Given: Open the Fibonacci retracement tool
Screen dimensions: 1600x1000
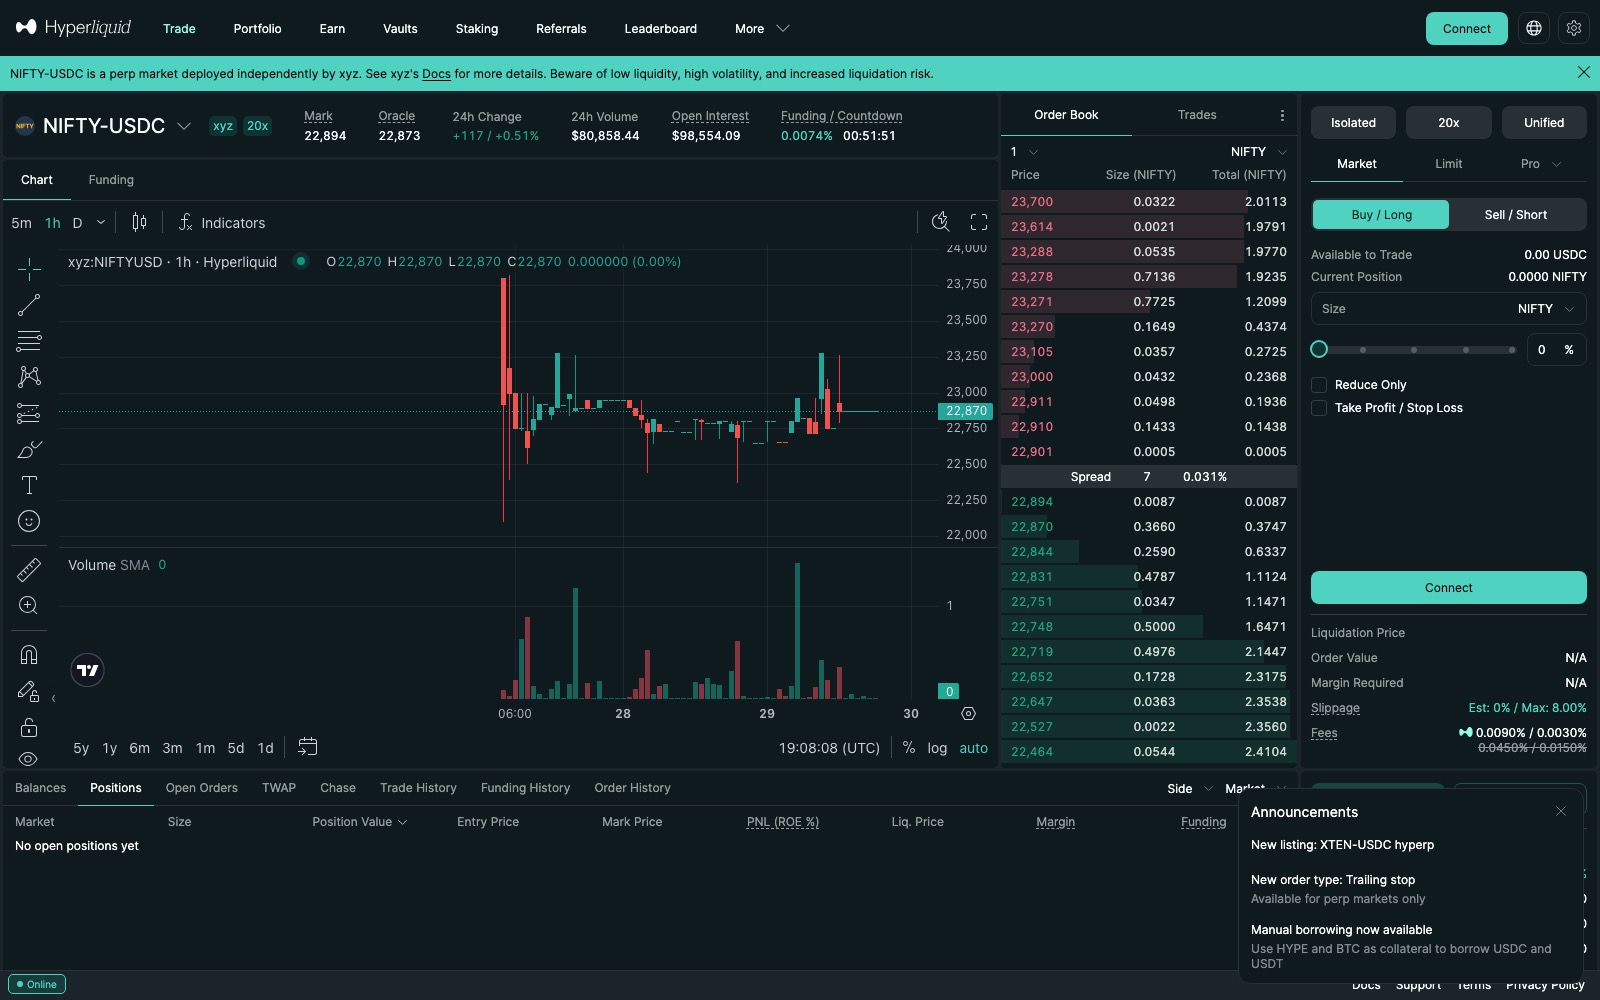Looking at the screenshot, I should point(29,341).
